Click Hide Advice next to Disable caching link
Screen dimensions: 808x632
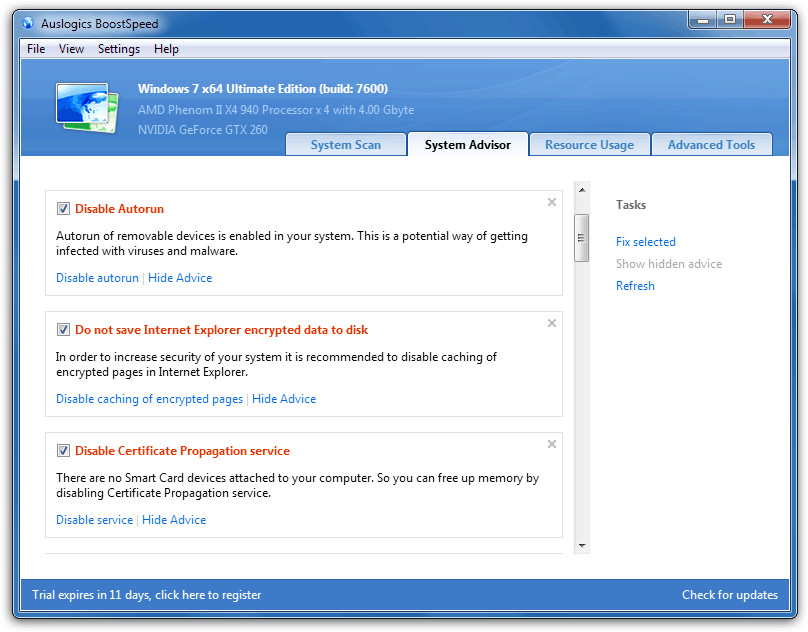coord(284,399)
